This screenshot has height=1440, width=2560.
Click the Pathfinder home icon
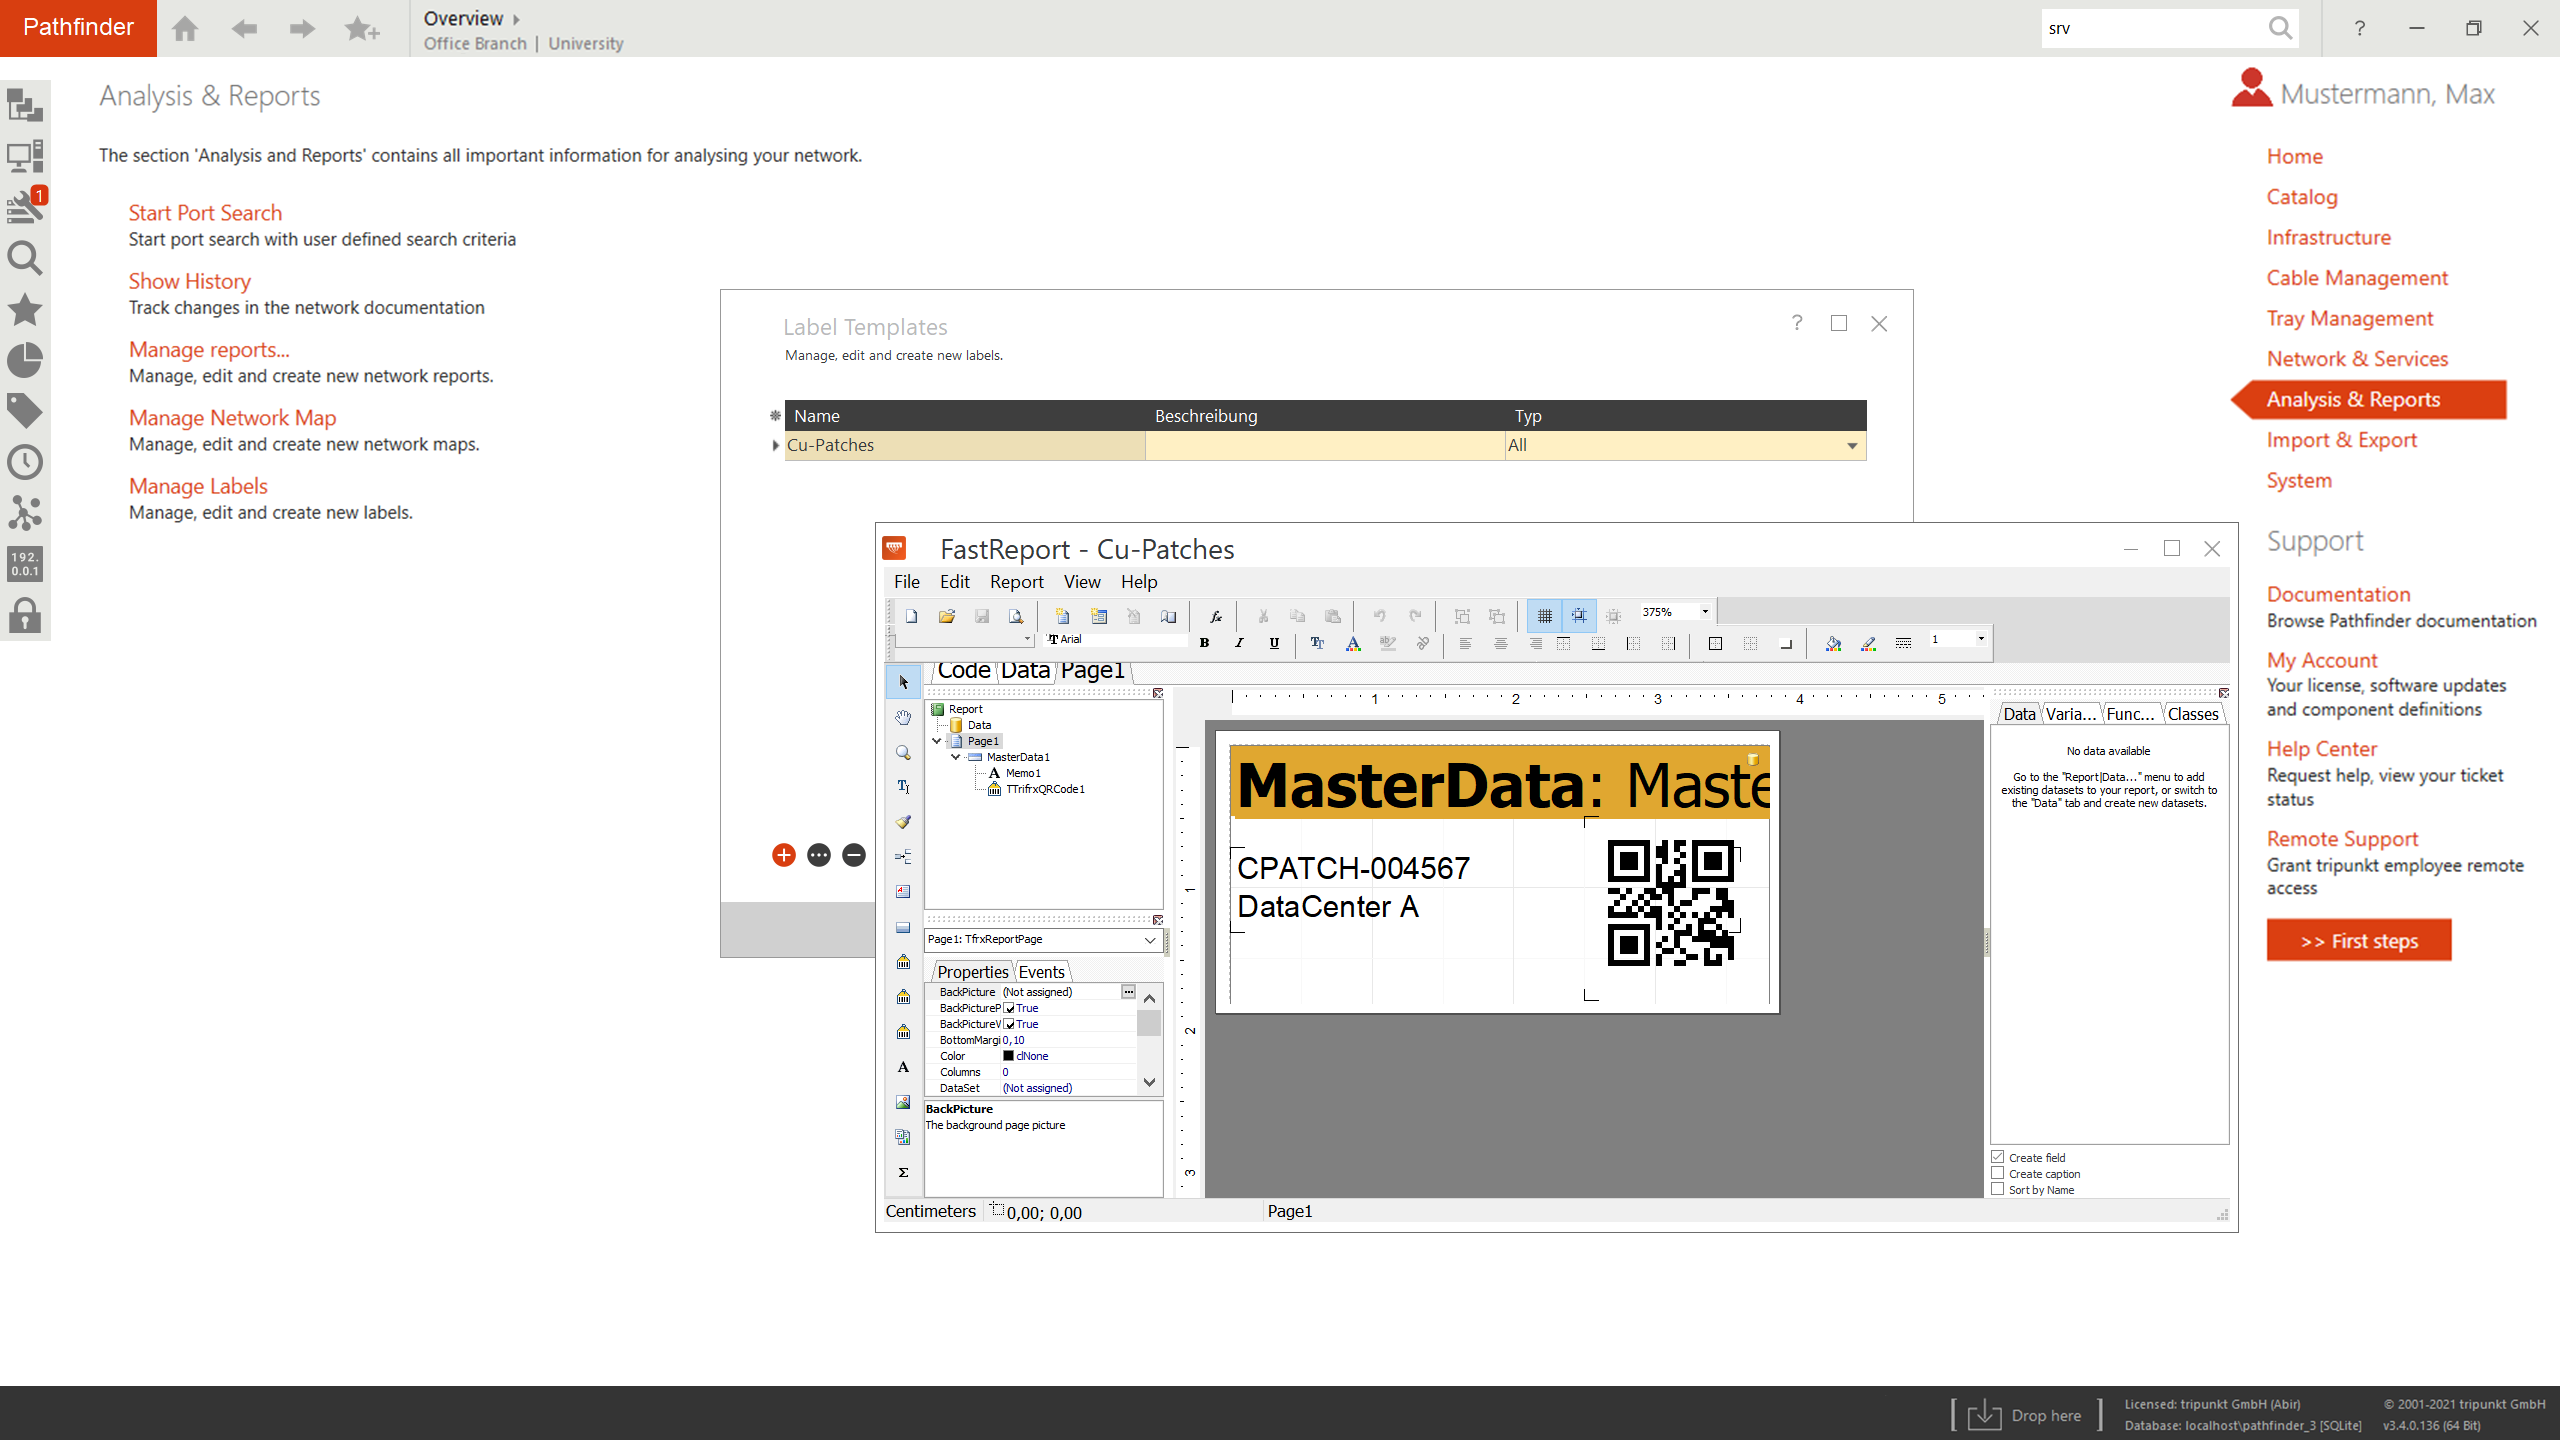point(184,28)
